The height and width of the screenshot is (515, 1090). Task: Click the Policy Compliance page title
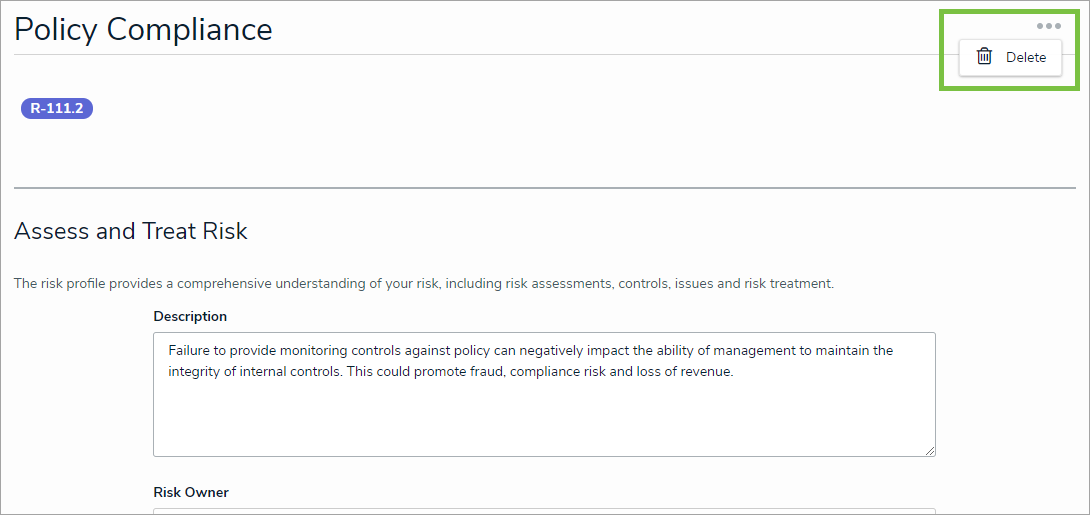[143, 30]
